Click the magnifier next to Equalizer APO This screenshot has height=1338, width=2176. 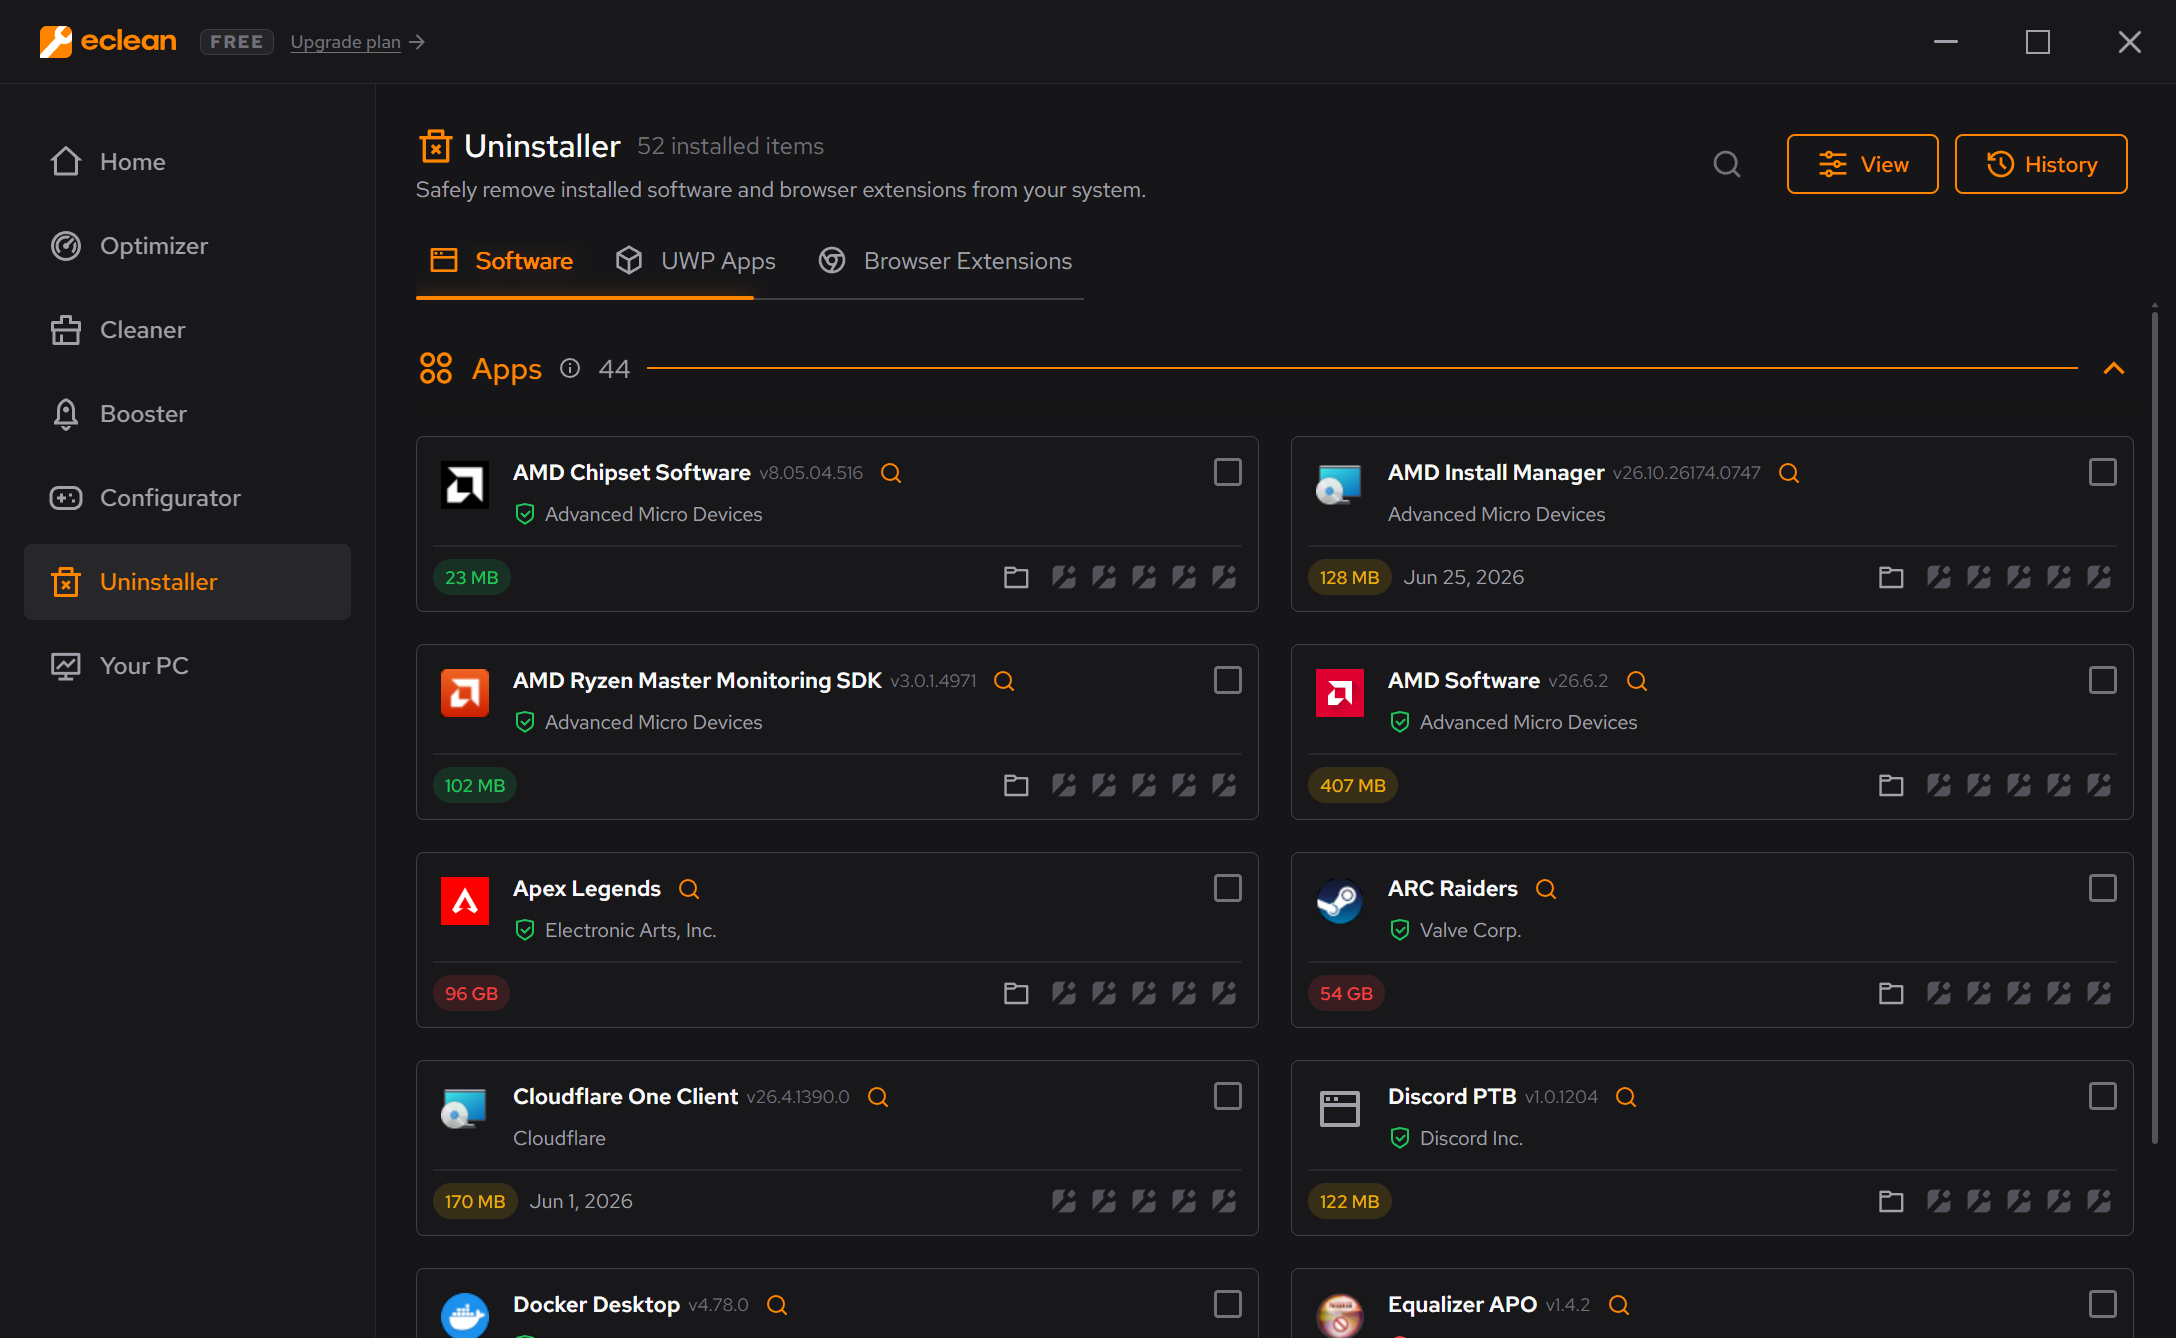1619,1305
